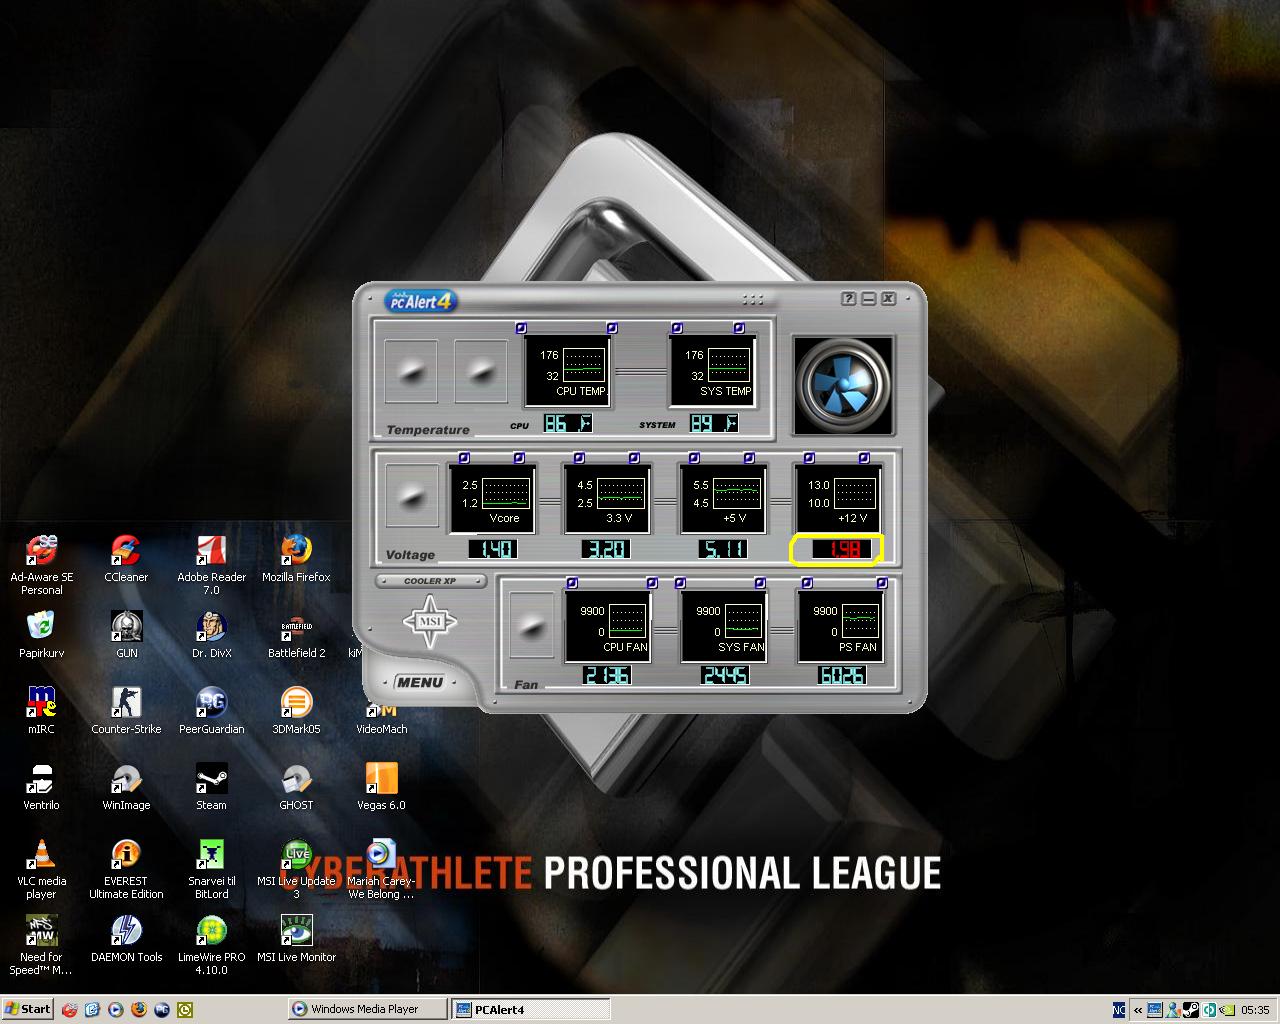Select the VLC media player desktop icon

point(41,869)
